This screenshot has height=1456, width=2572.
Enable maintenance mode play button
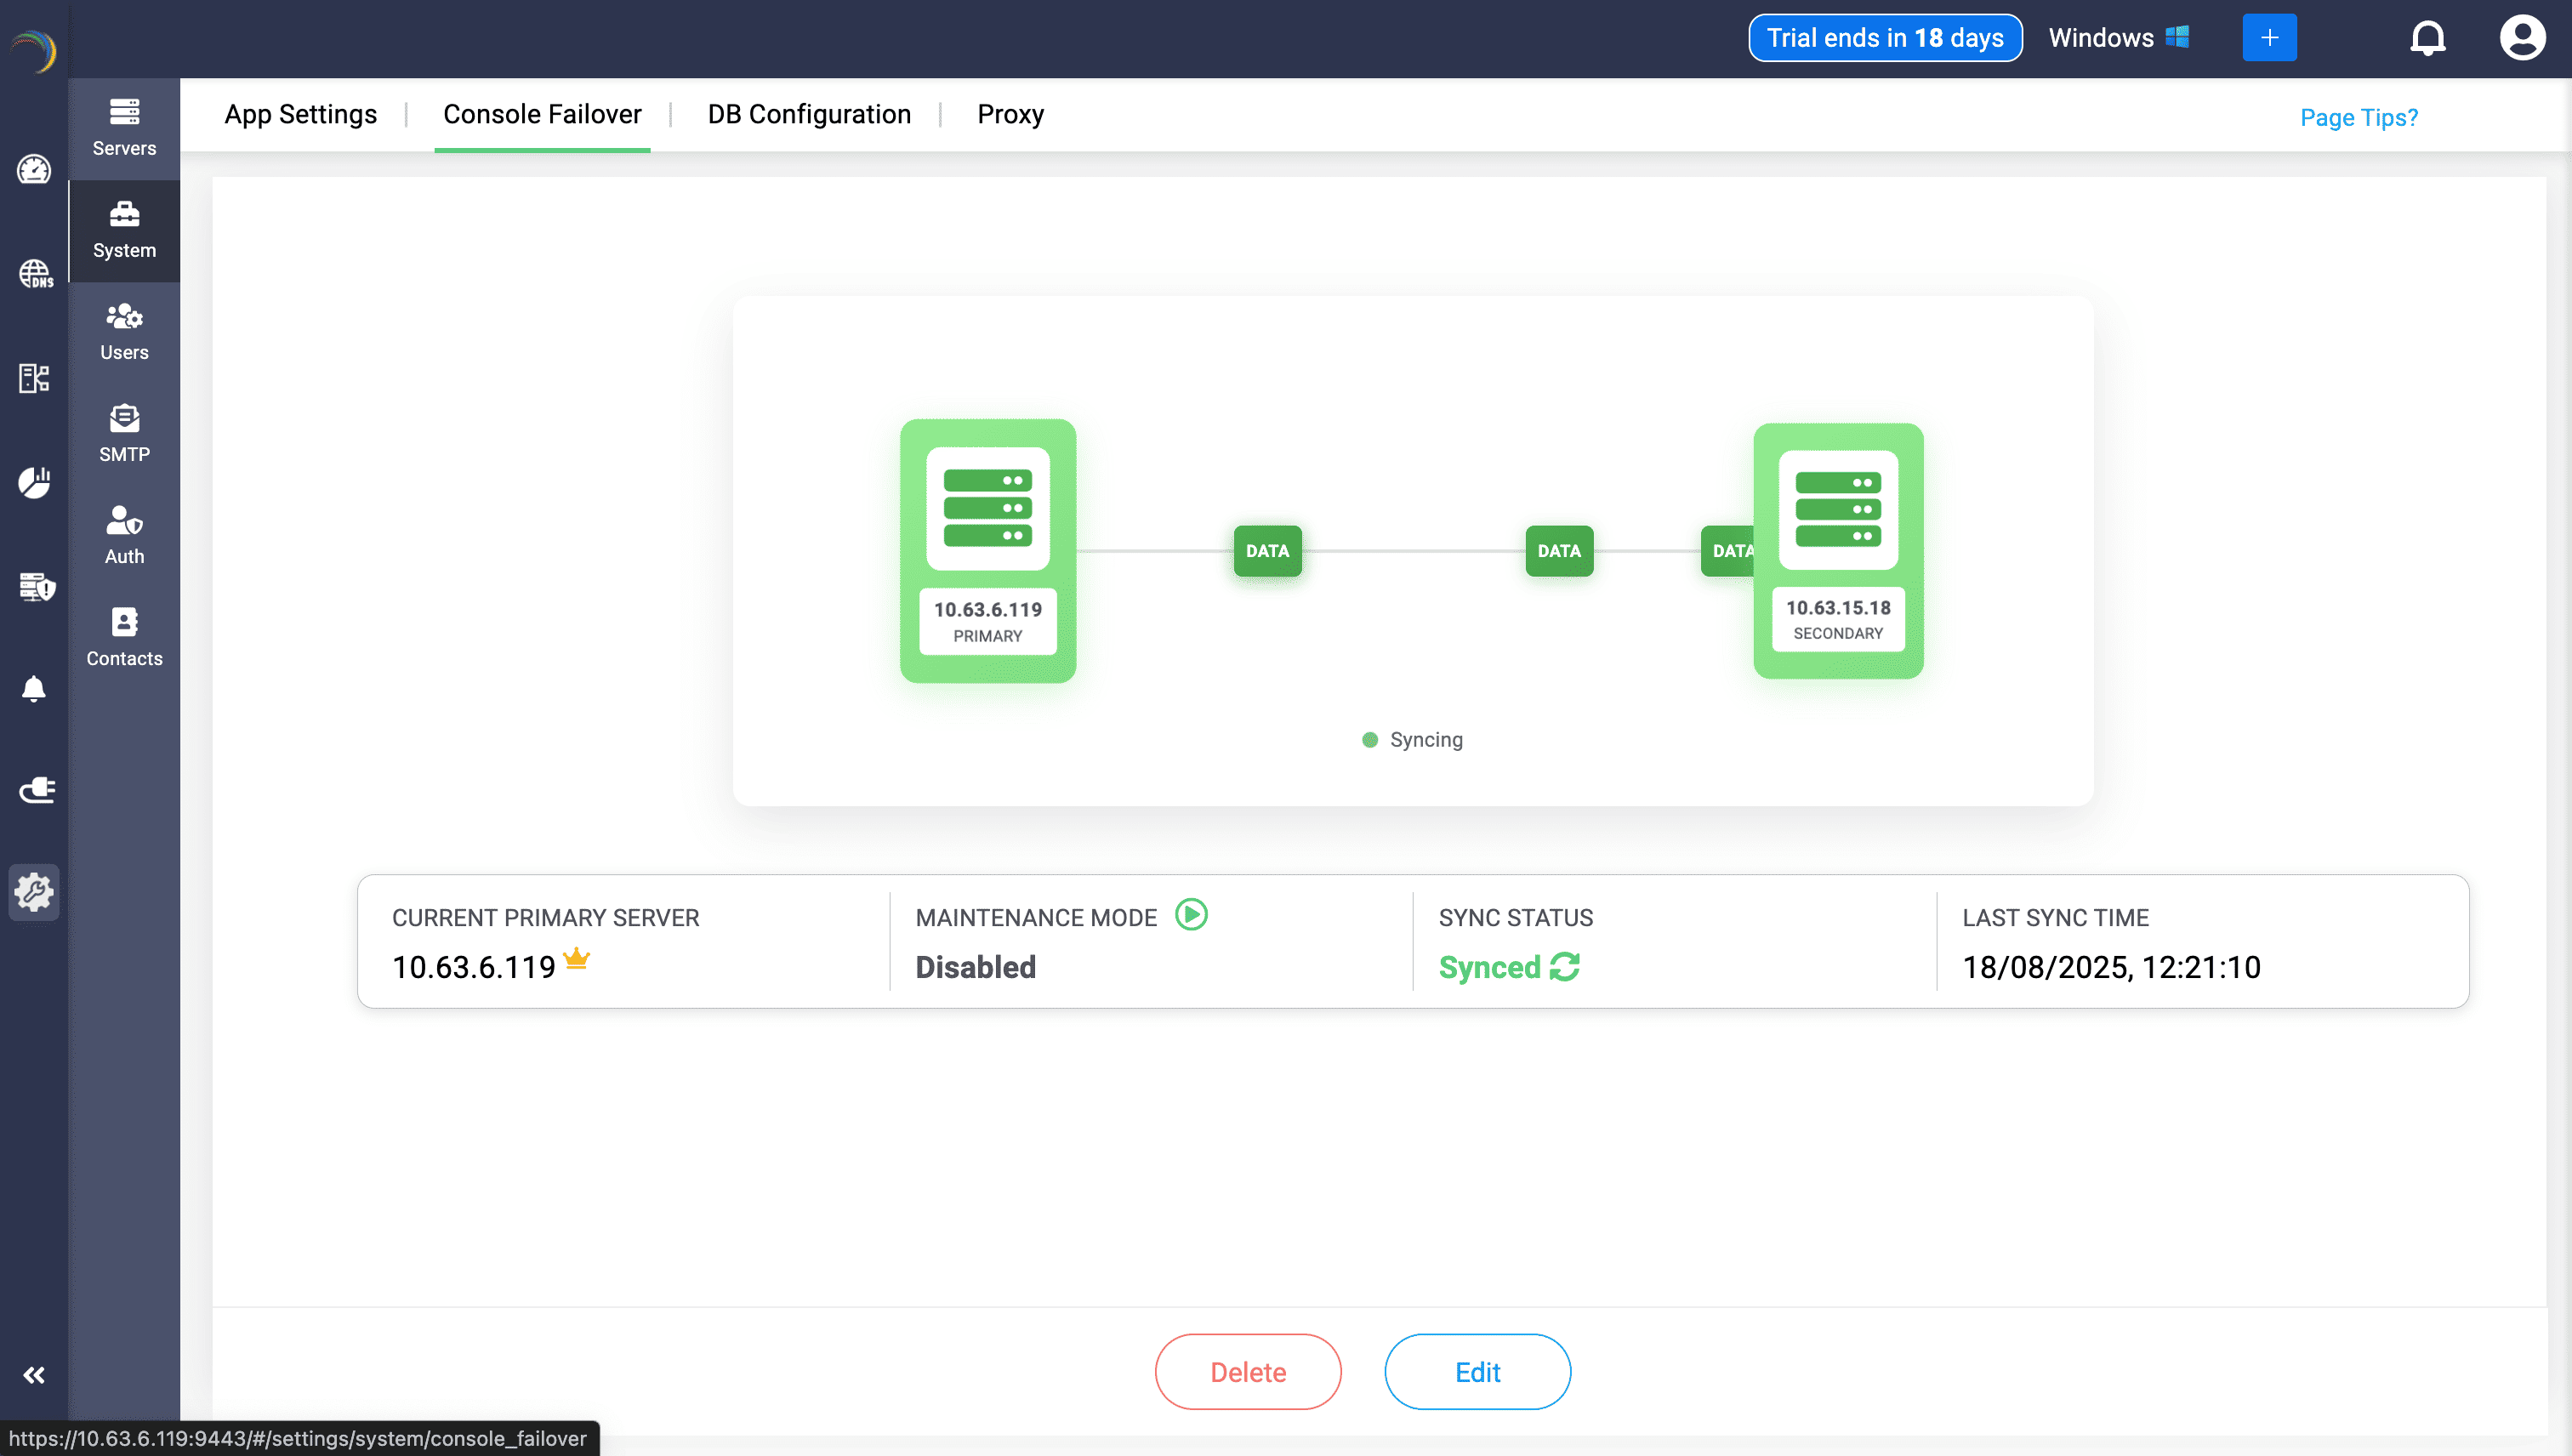coord(1191,914)
